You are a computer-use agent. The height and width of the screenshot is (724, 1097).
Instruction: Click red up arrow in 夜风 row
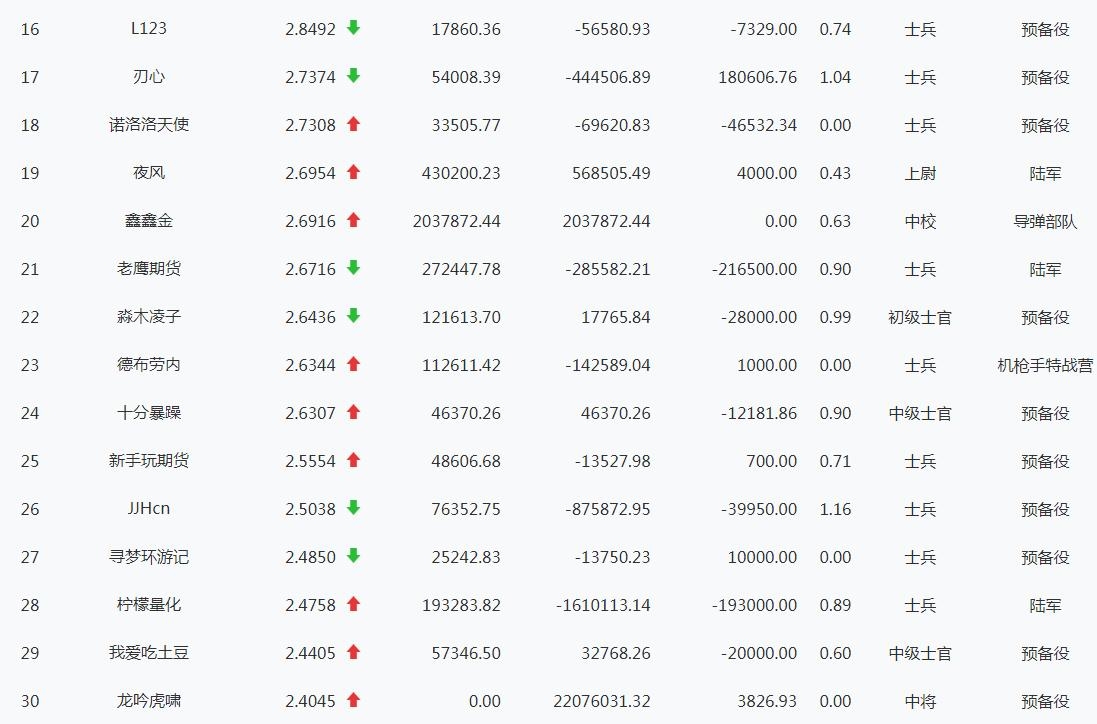[x=353, y=172]
